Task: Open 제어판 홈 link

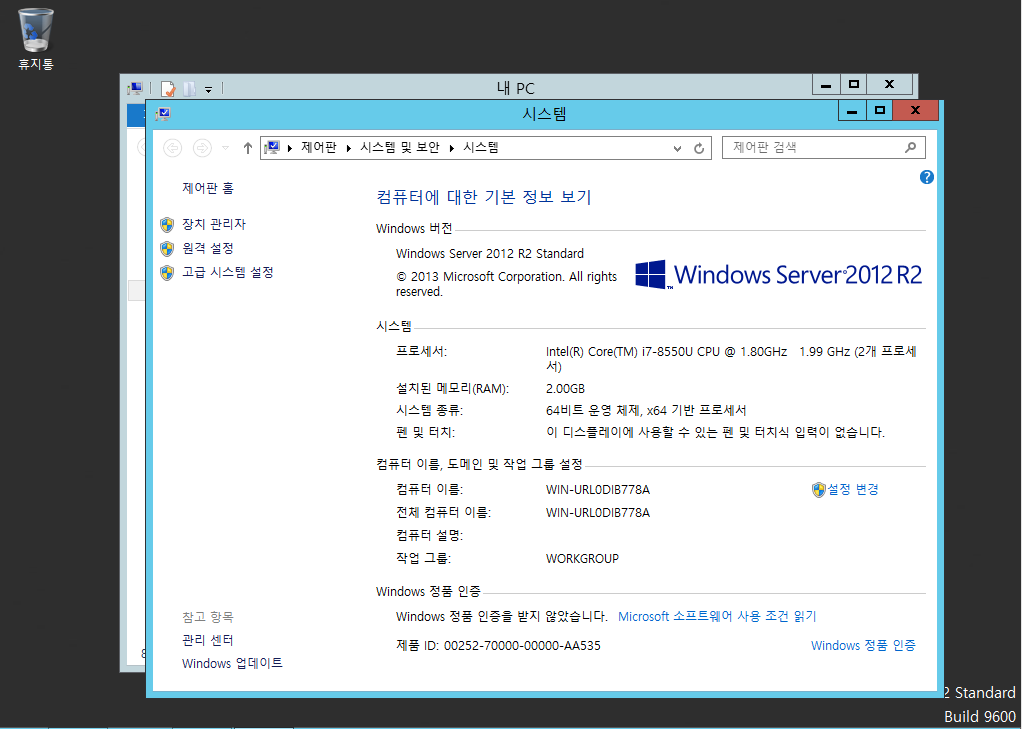Action: 208,188
